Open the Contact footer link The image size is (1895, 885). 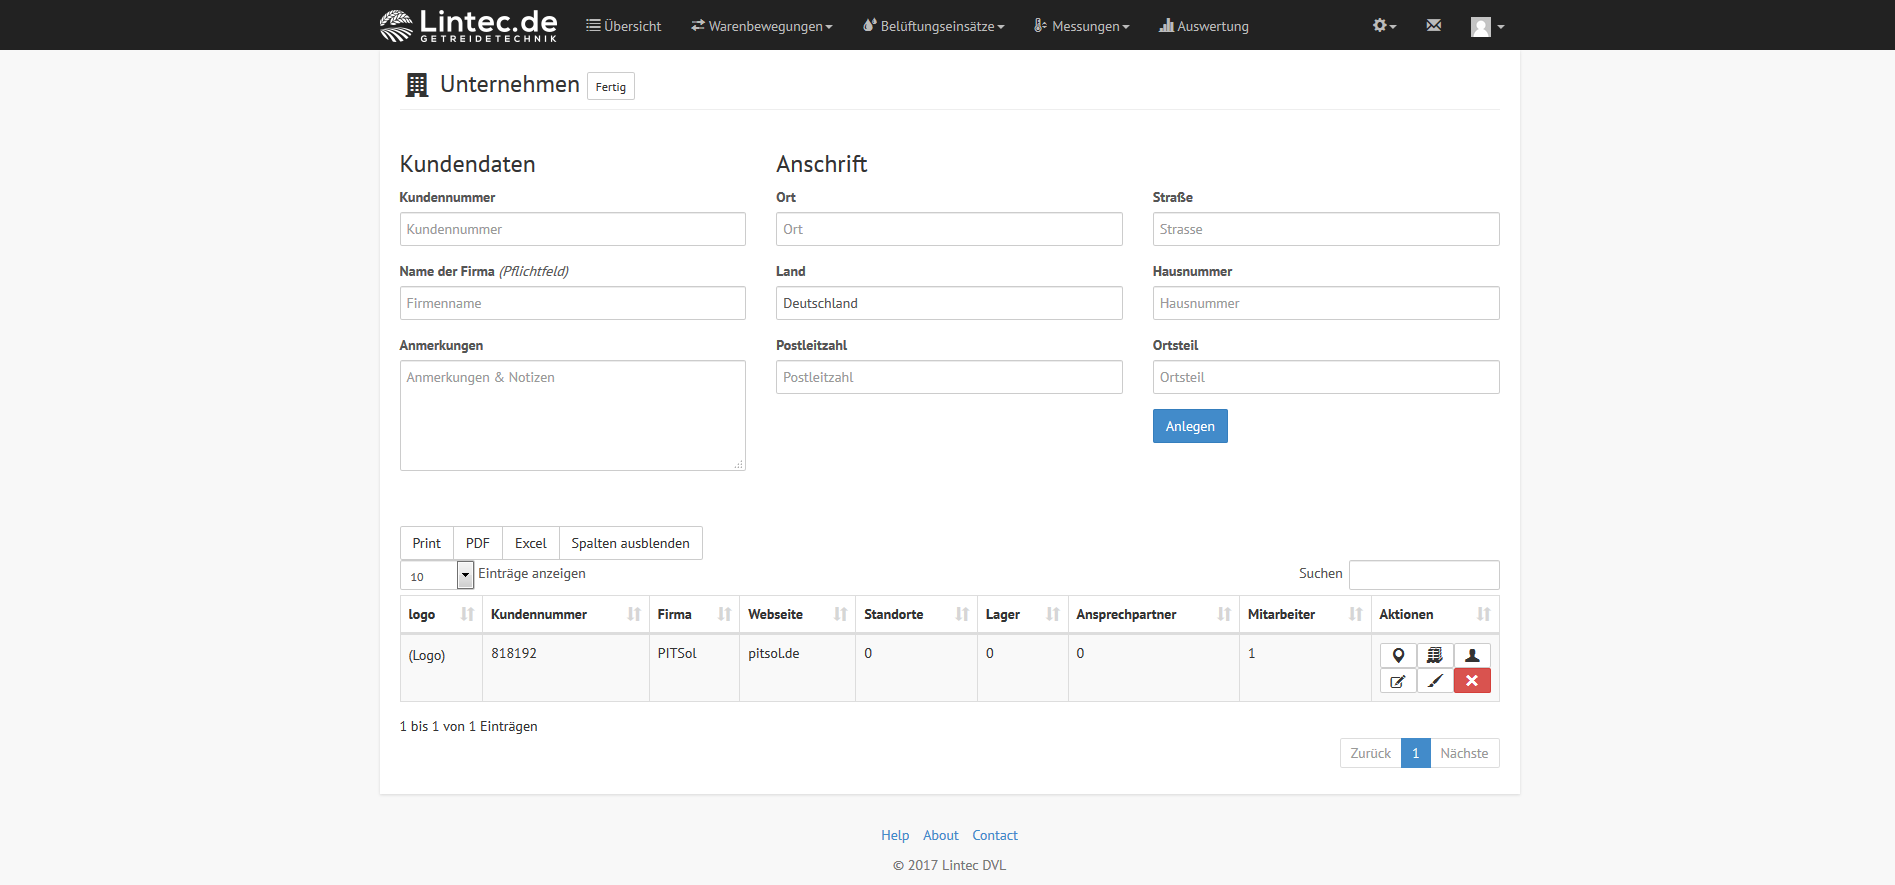pos(994,835)
